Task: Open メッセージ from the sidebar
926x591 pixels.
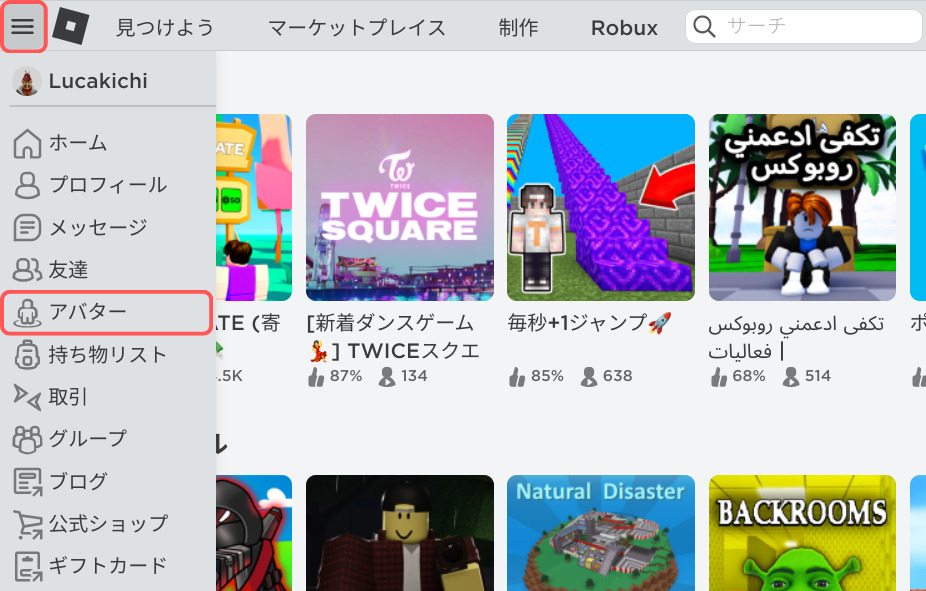Action: [98, 227]
